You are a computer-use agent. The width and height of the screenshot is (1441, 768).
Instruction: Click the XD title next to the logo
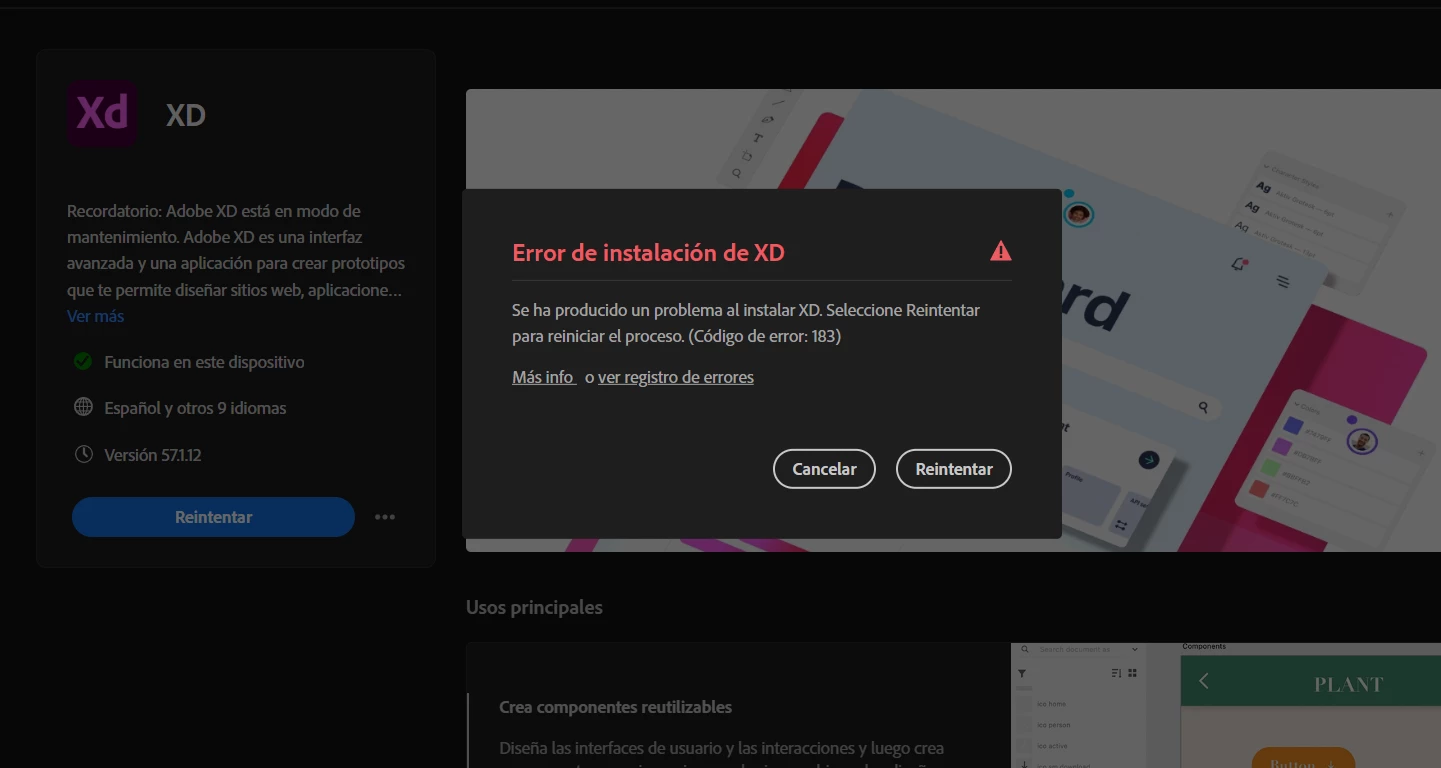(x=186, y=115)
